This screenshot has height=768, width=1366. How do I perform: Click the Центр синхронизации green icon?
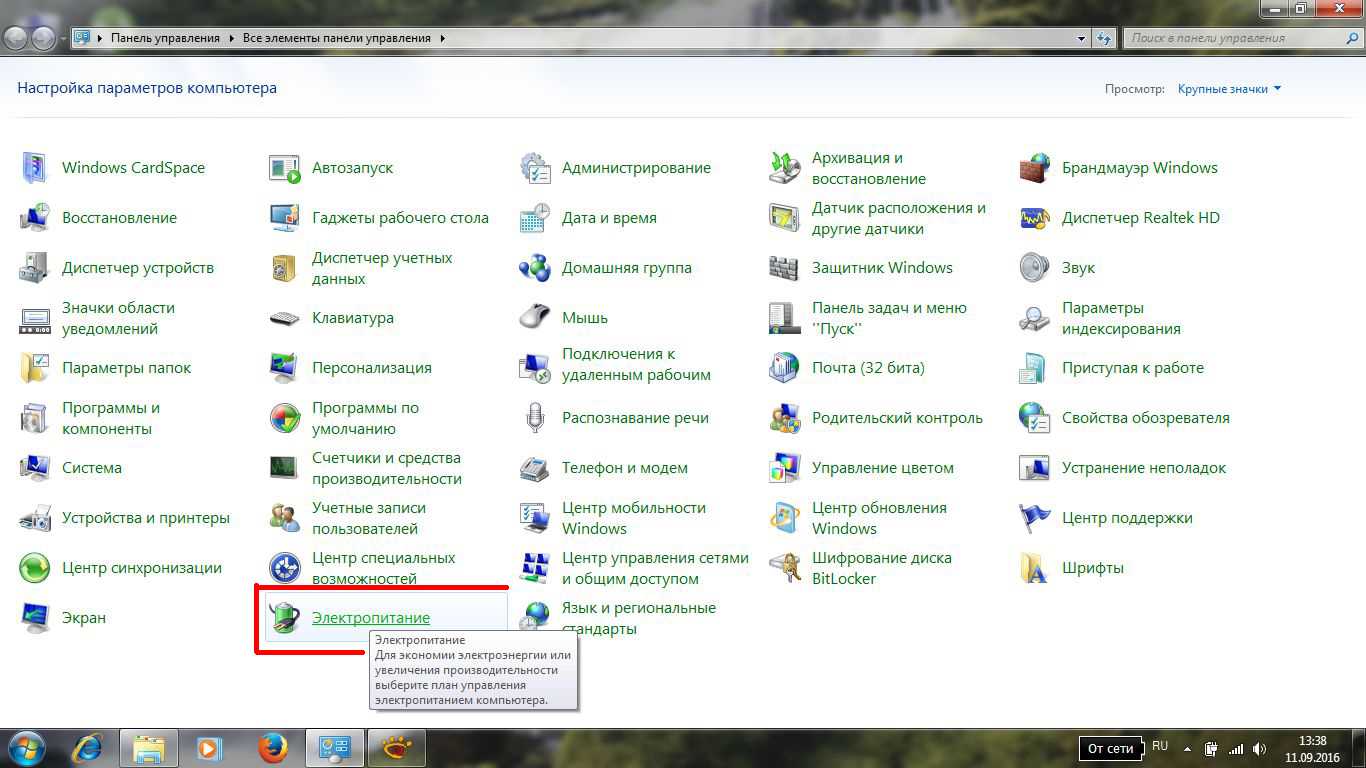[x=35, y=568]
